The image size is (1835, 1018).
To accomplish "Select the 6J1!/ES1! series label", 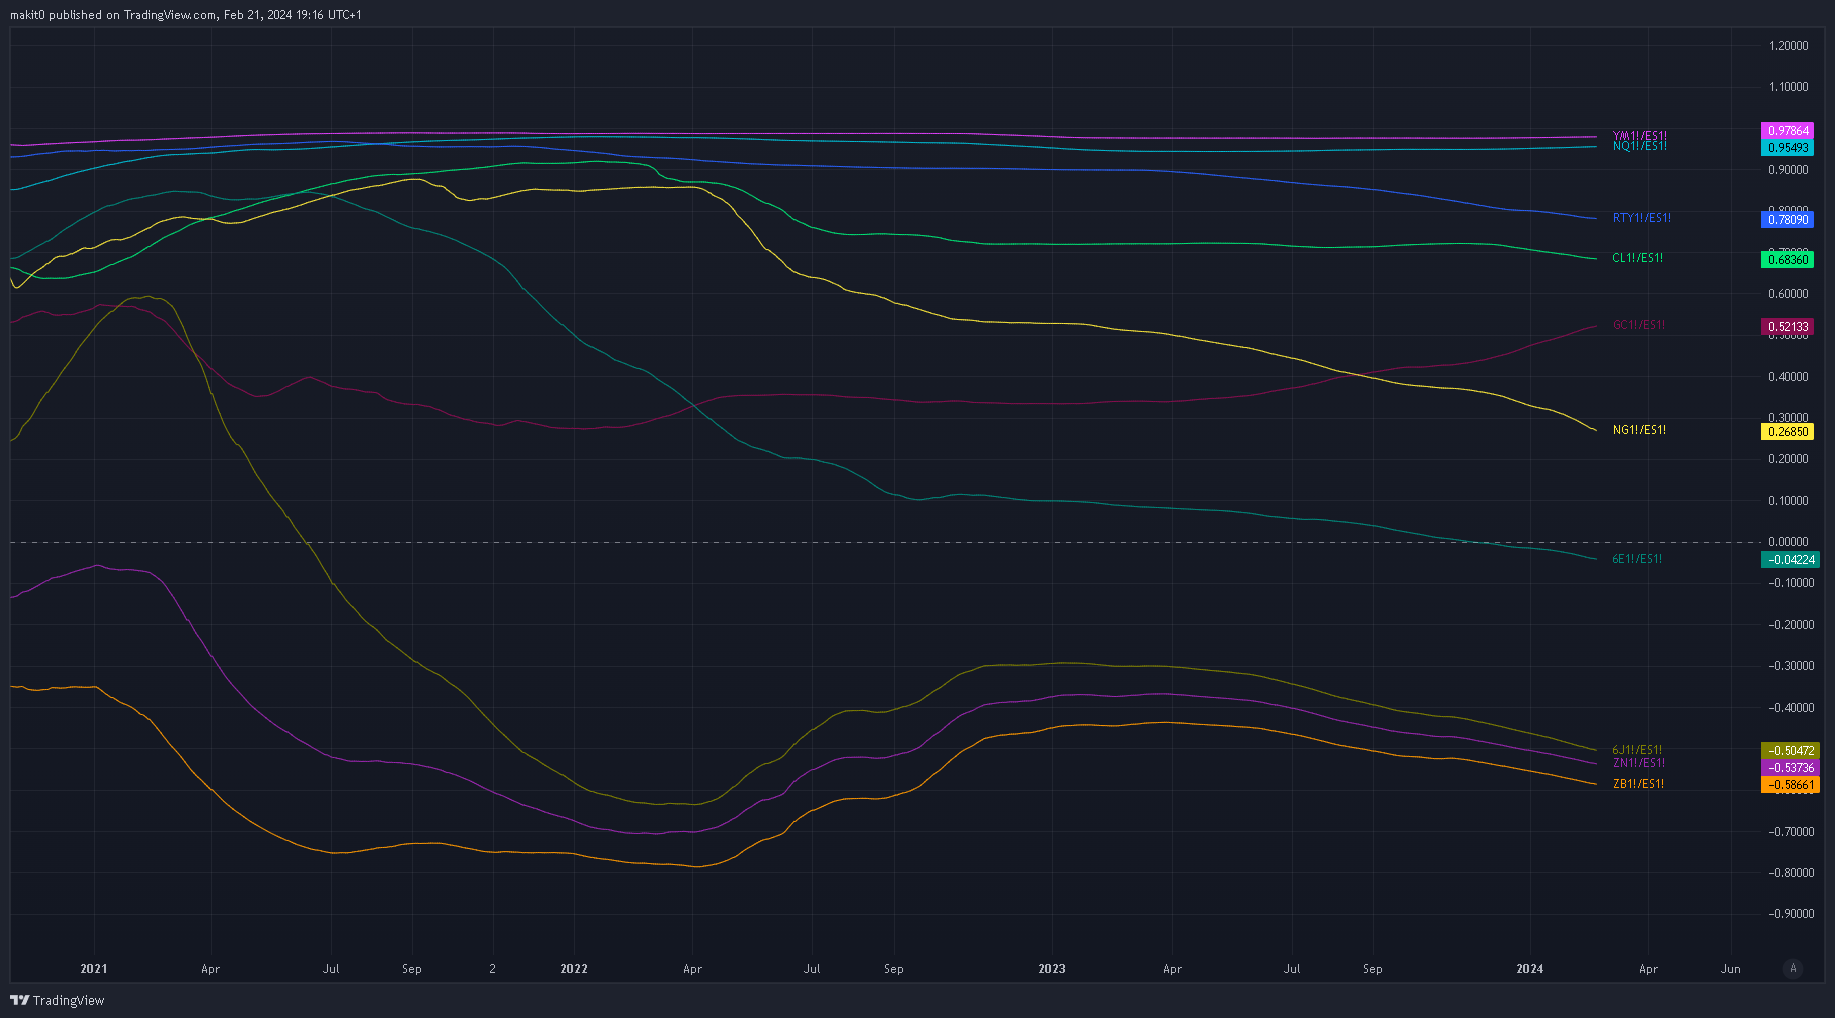I will tap(1637, 750).
